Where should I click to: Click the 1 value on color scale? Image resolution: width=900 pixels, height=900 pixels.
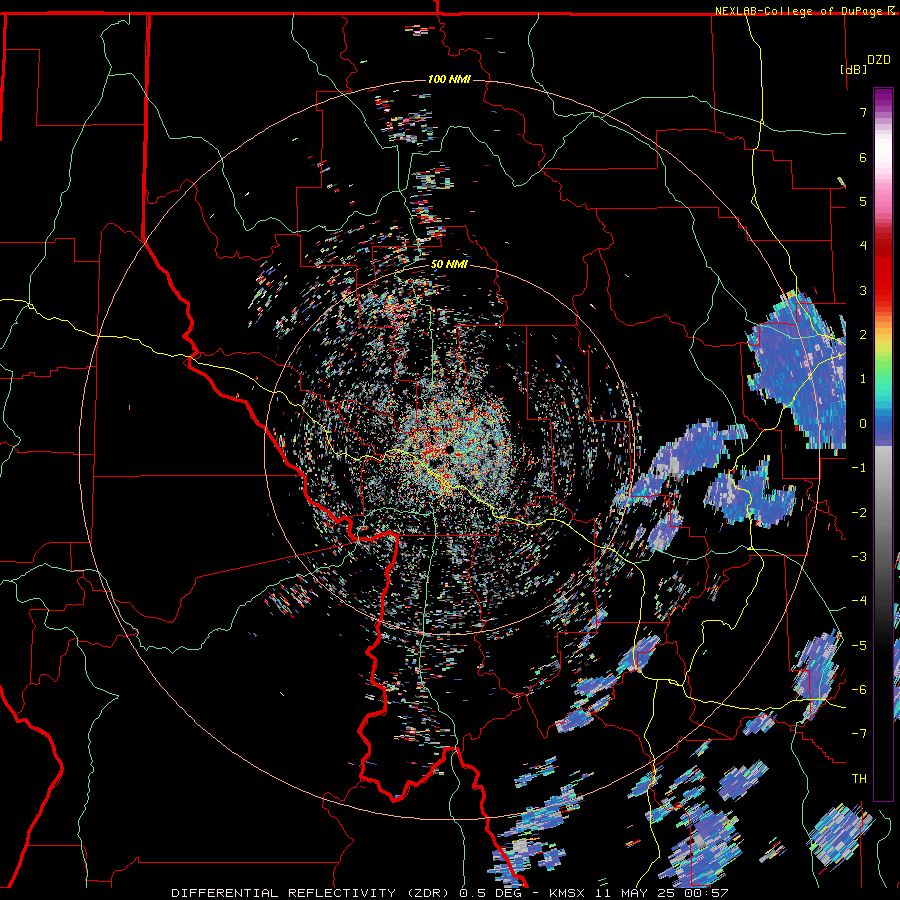863,379
